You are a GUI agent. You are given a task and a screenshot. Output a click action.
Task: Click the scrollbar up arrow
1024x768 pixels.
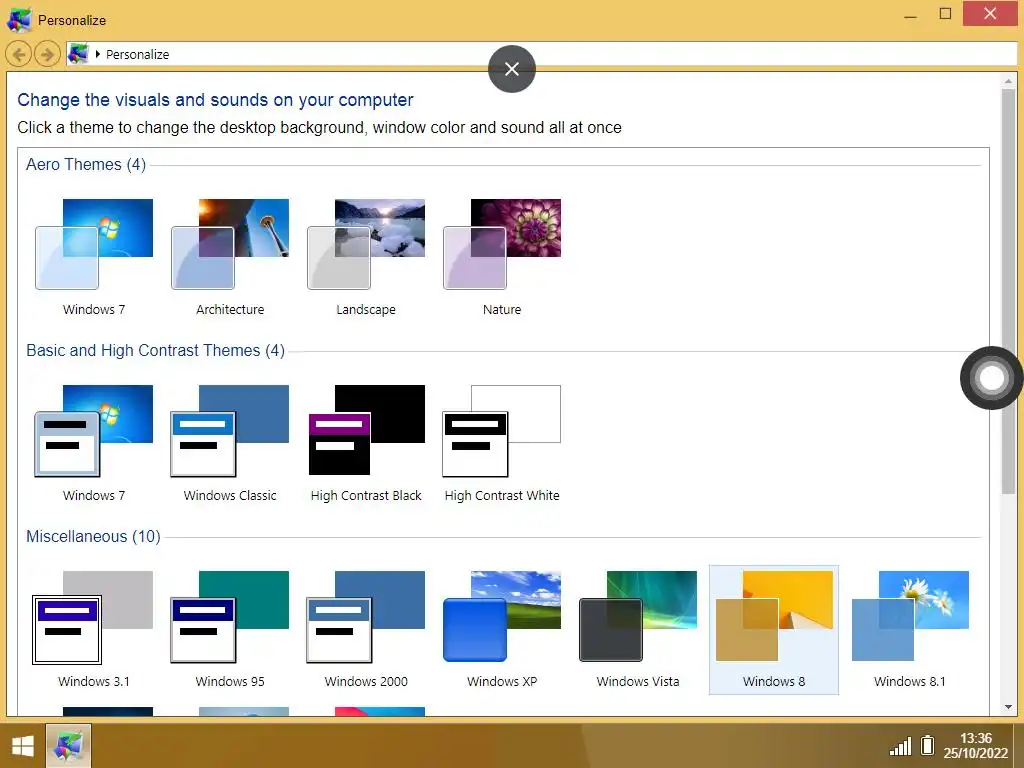click(1008, 81)
